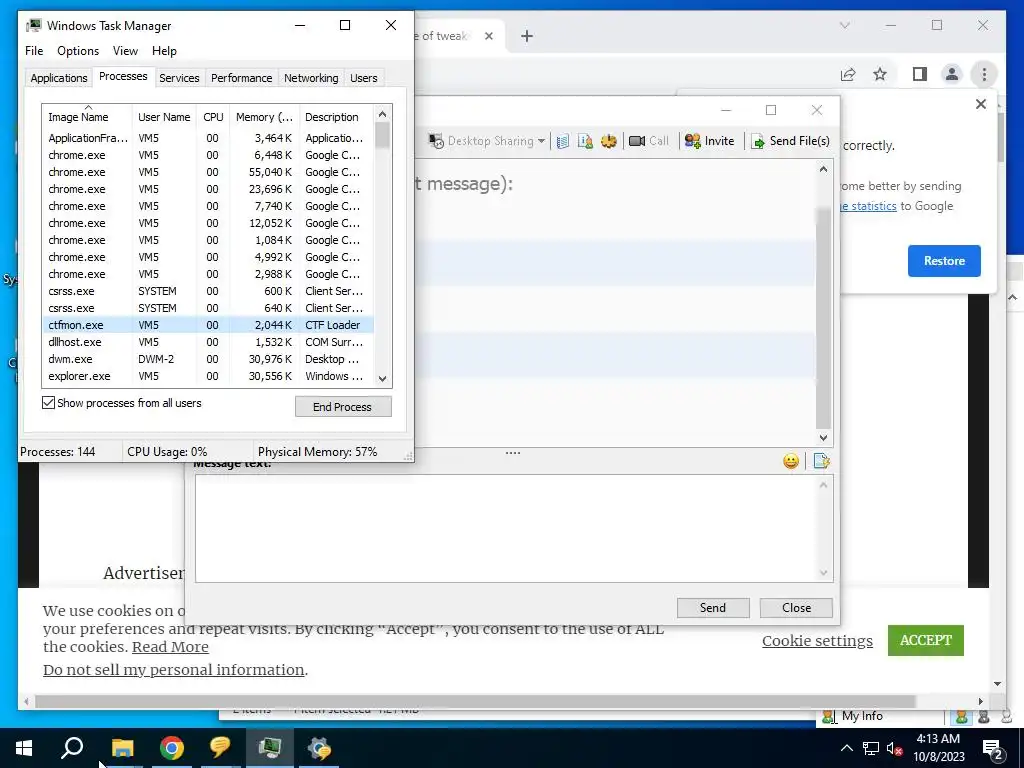The image size is (1024, 768).
Task: Open File Explorer from the taskbar
Action: (x=122, y=748)
